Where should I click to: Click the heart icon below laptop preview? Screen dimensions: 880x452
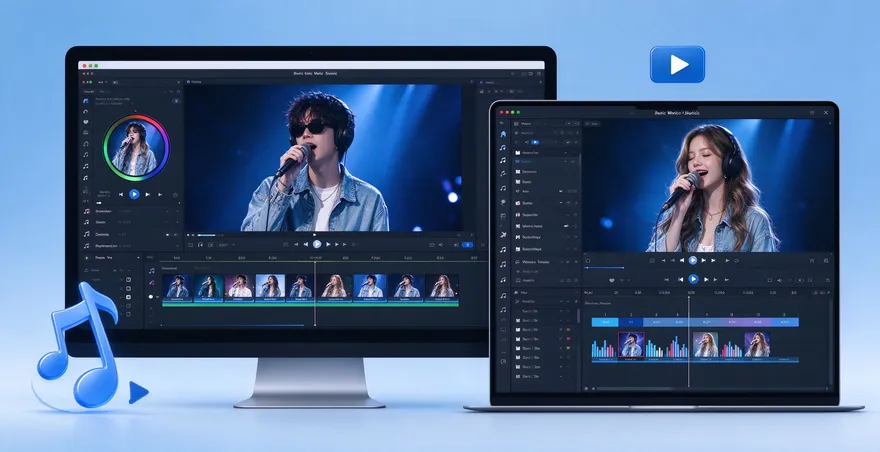click(x=612, y=280)
